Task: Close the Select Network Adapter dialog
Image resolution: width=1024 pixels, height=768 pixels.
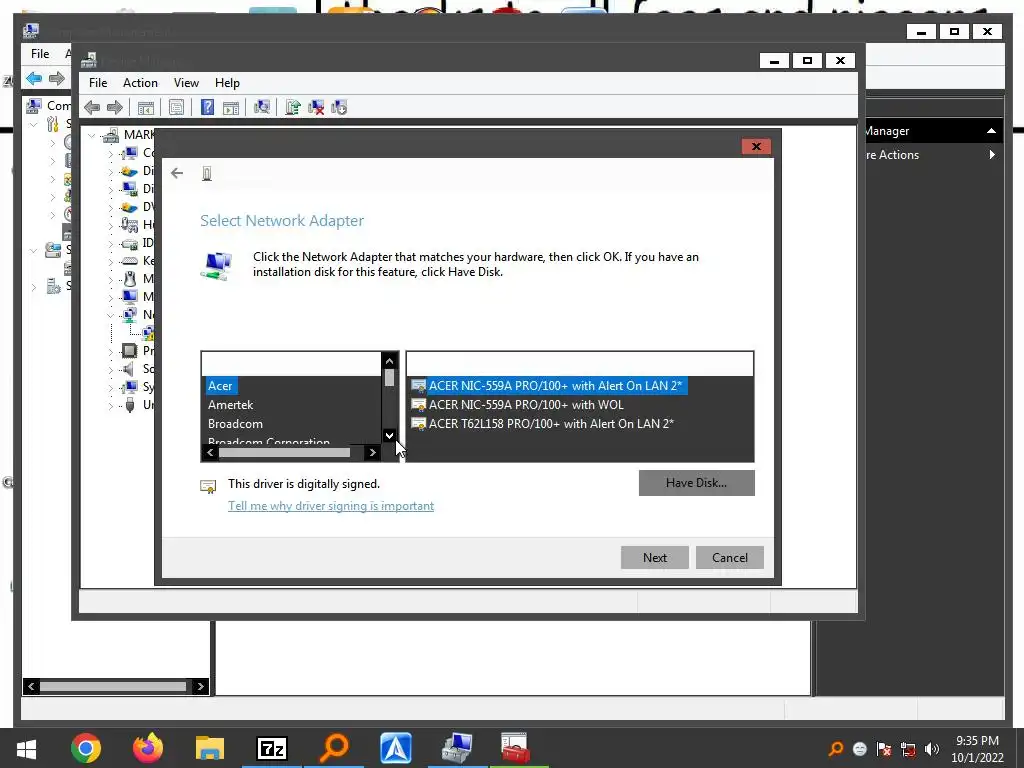Action: point(756,146)
